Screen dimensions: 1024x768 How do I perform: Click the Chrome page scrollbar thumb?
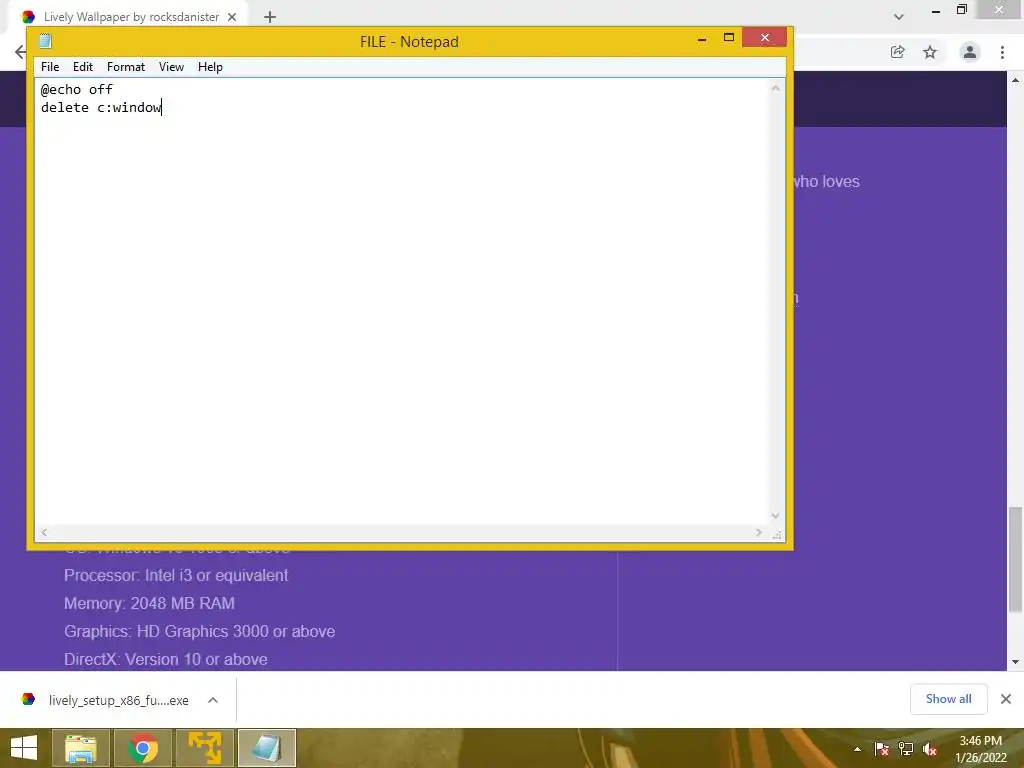click(x=1016, y=560)
